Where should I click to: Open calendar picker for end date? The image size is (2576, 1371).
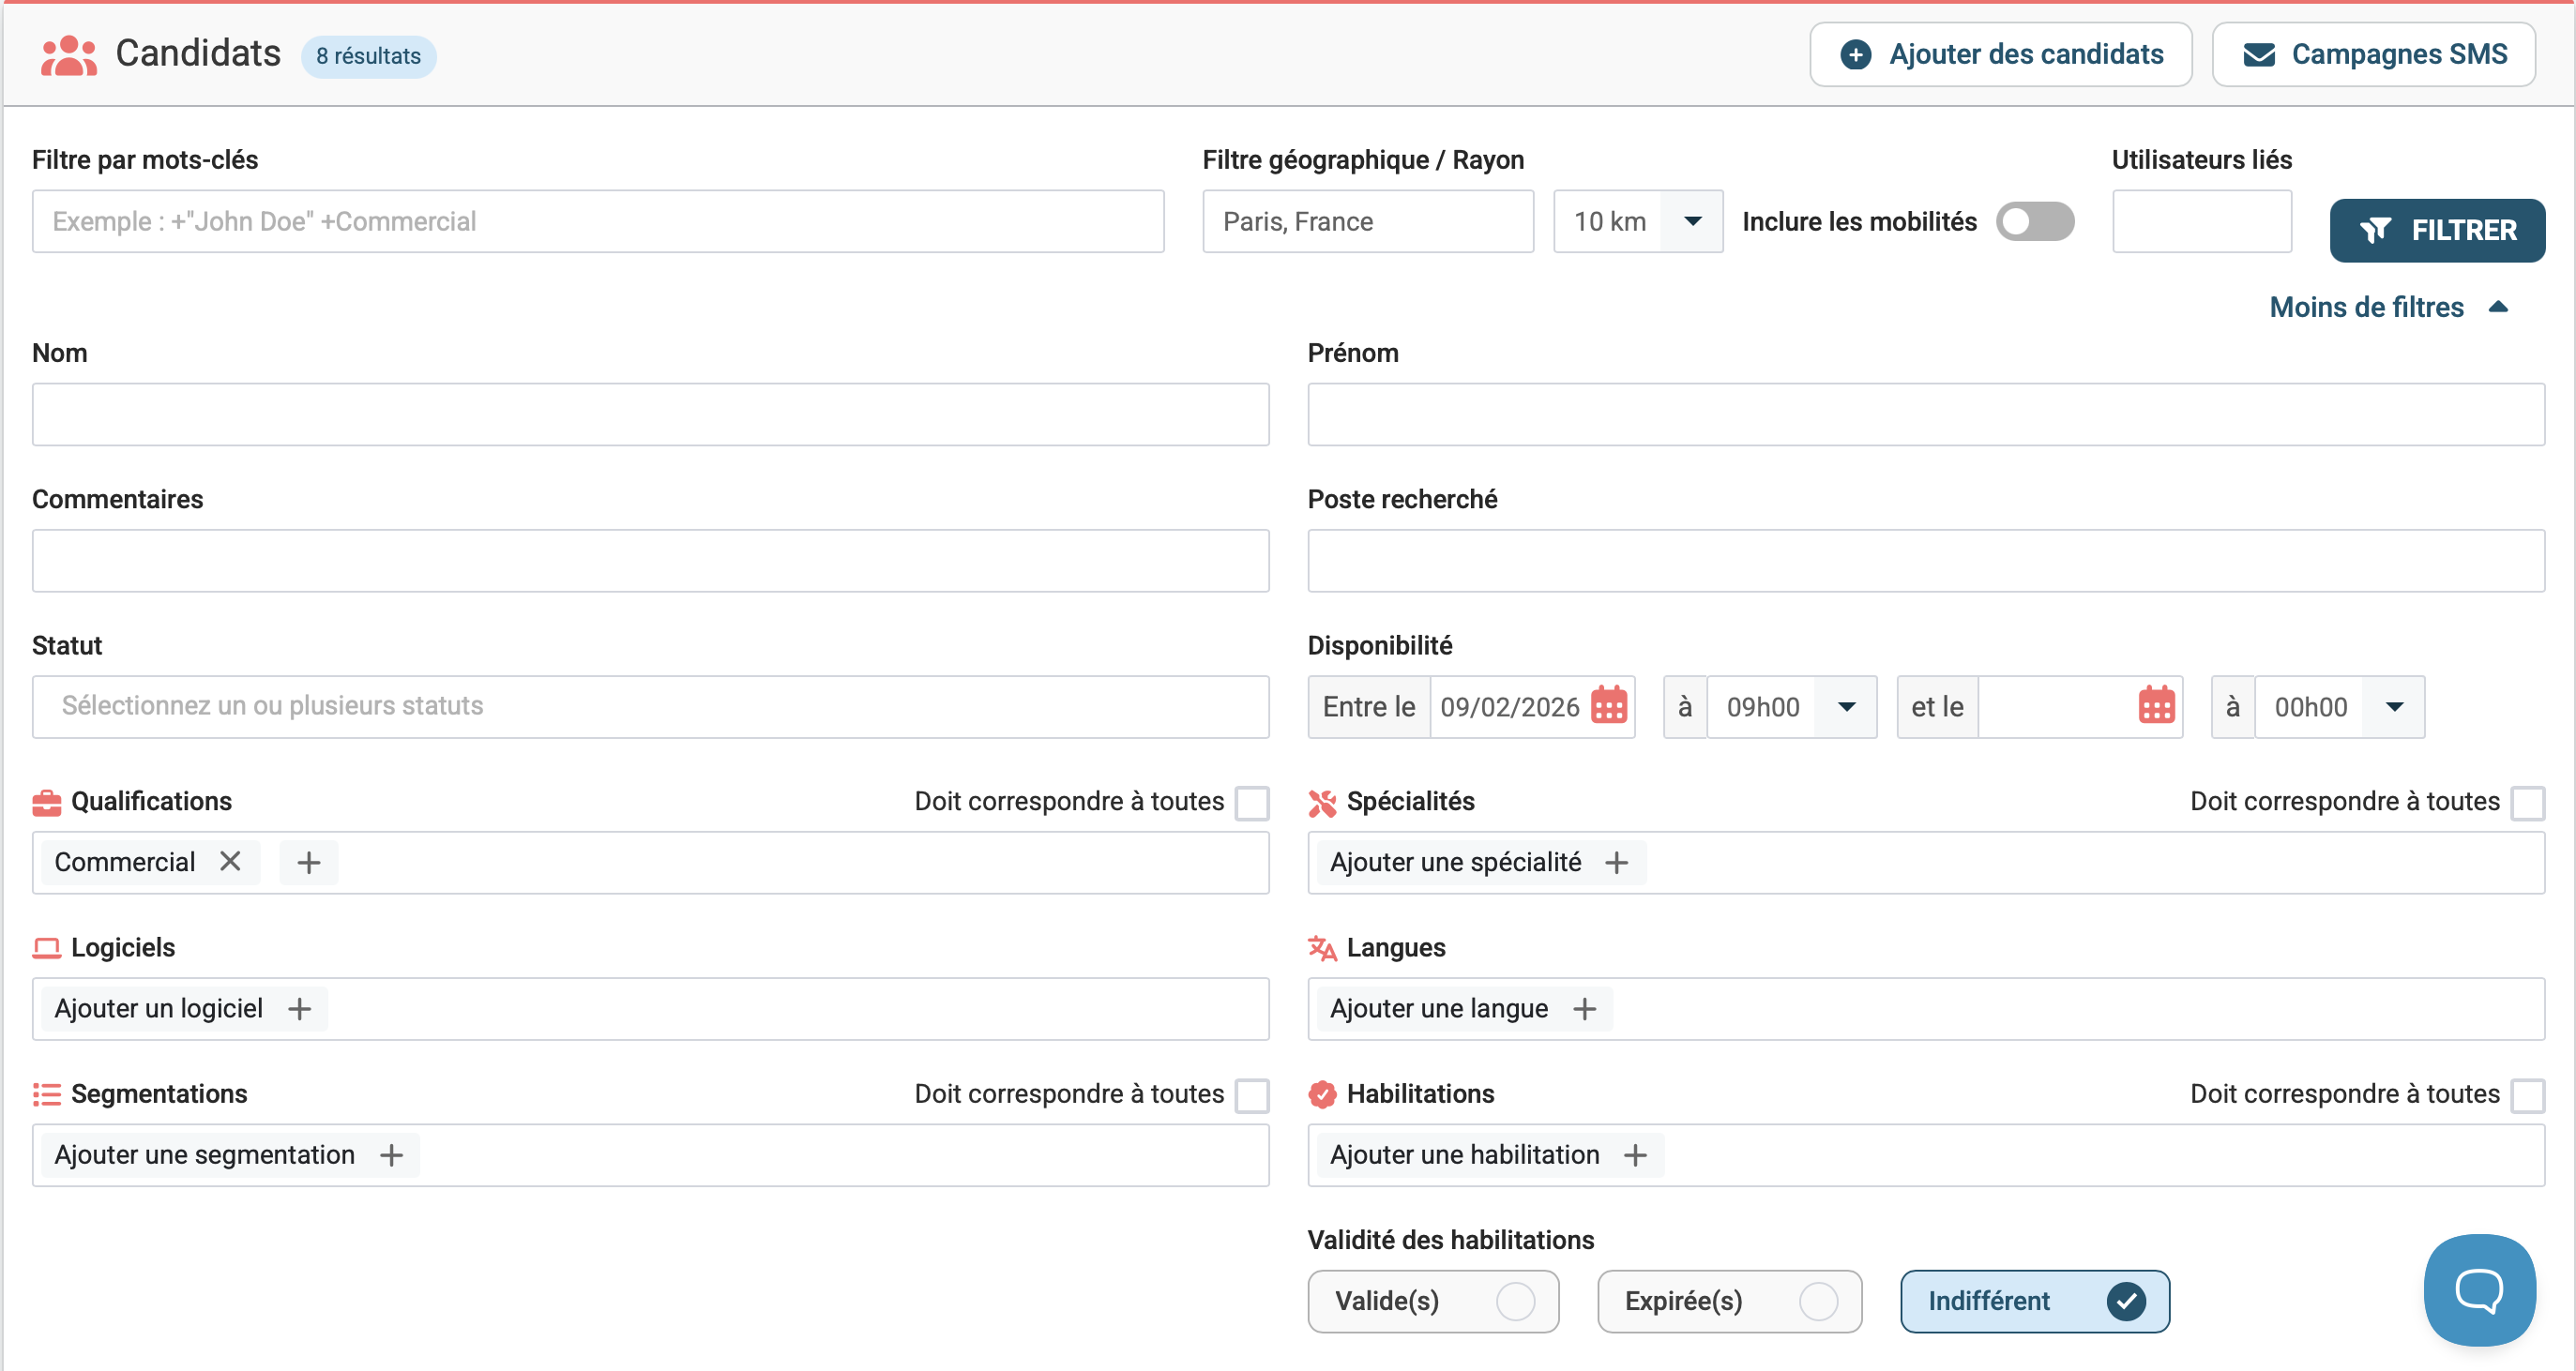(2155, 706)
